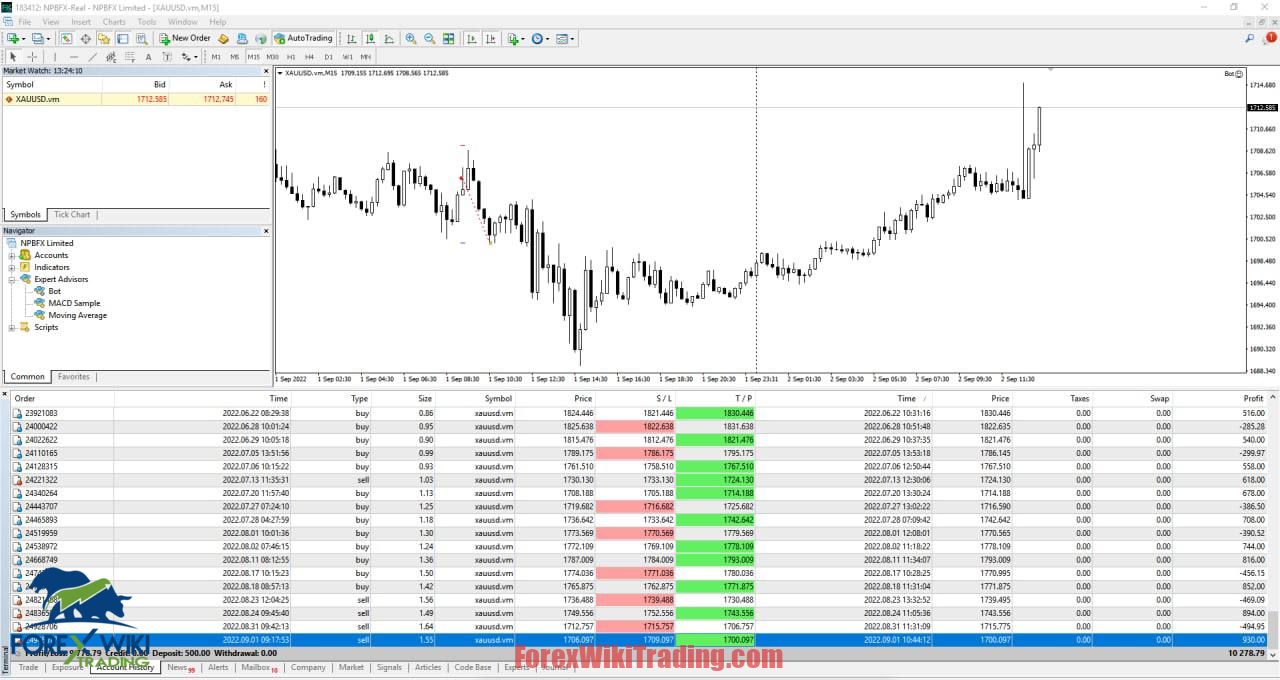Close the Navigator panel
Image resolution: width=1280 pixels, height=680 pixels.
point(266,231)
